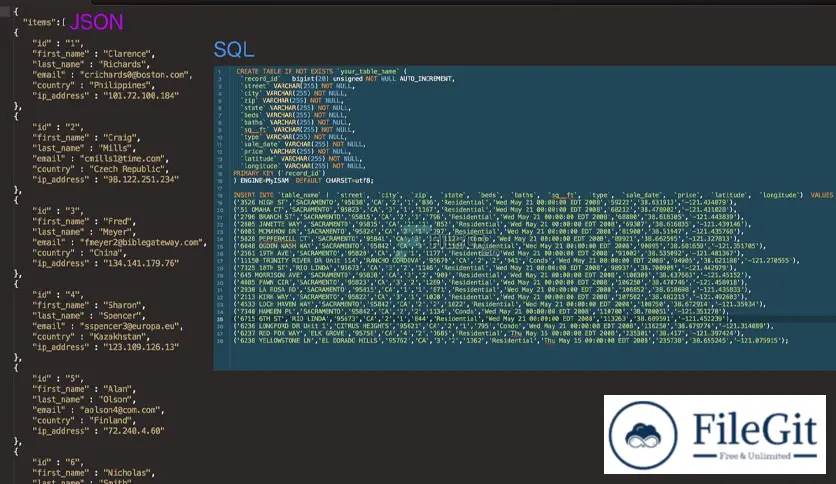The width and height of the screenshot is (836, 484).
Task: Click the `baths` VARCHAR(255) NOT NULL line
Action: click(296, 122)
